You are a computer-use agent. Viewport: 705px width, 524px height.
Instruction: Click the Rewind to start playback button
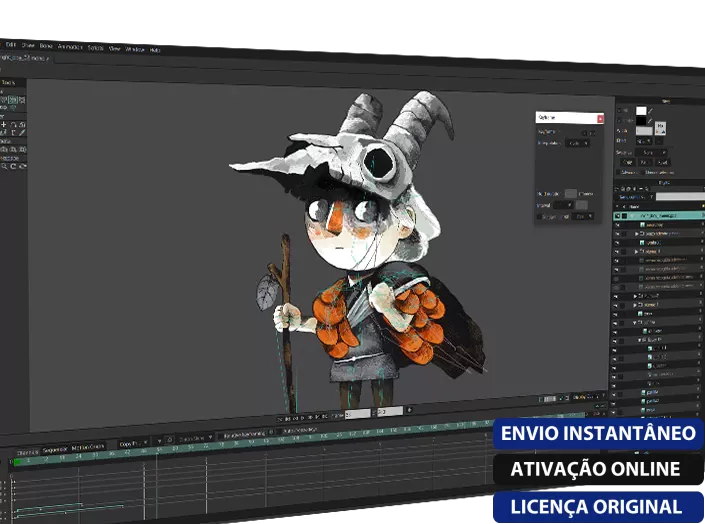(280, 419)
